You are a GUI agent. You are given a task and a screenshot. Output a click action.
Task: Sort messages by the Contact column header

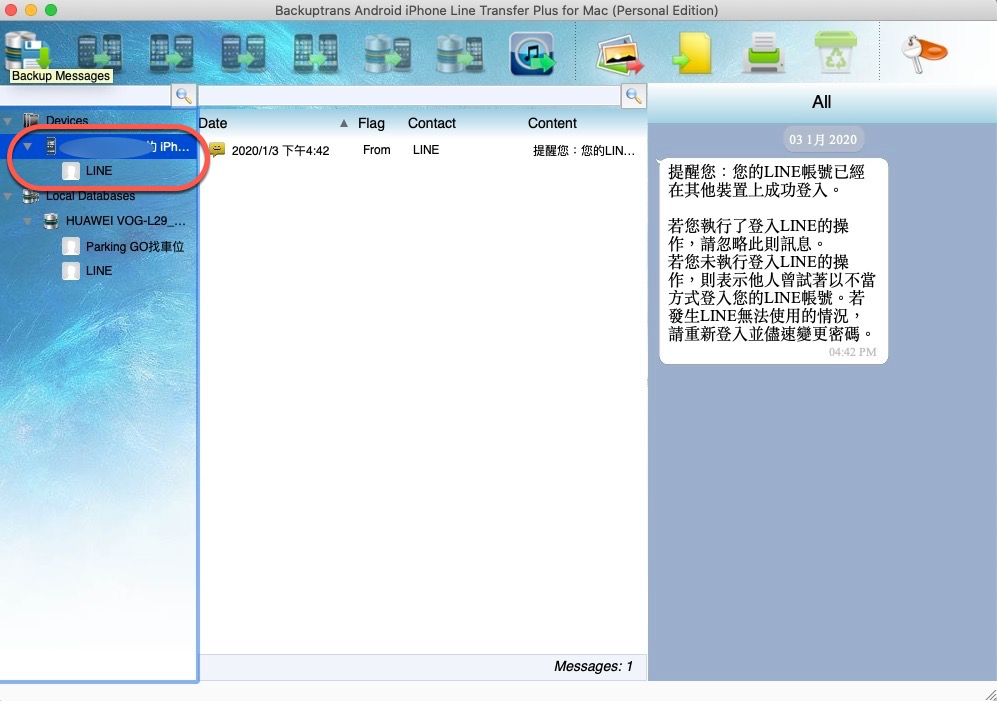432,123
